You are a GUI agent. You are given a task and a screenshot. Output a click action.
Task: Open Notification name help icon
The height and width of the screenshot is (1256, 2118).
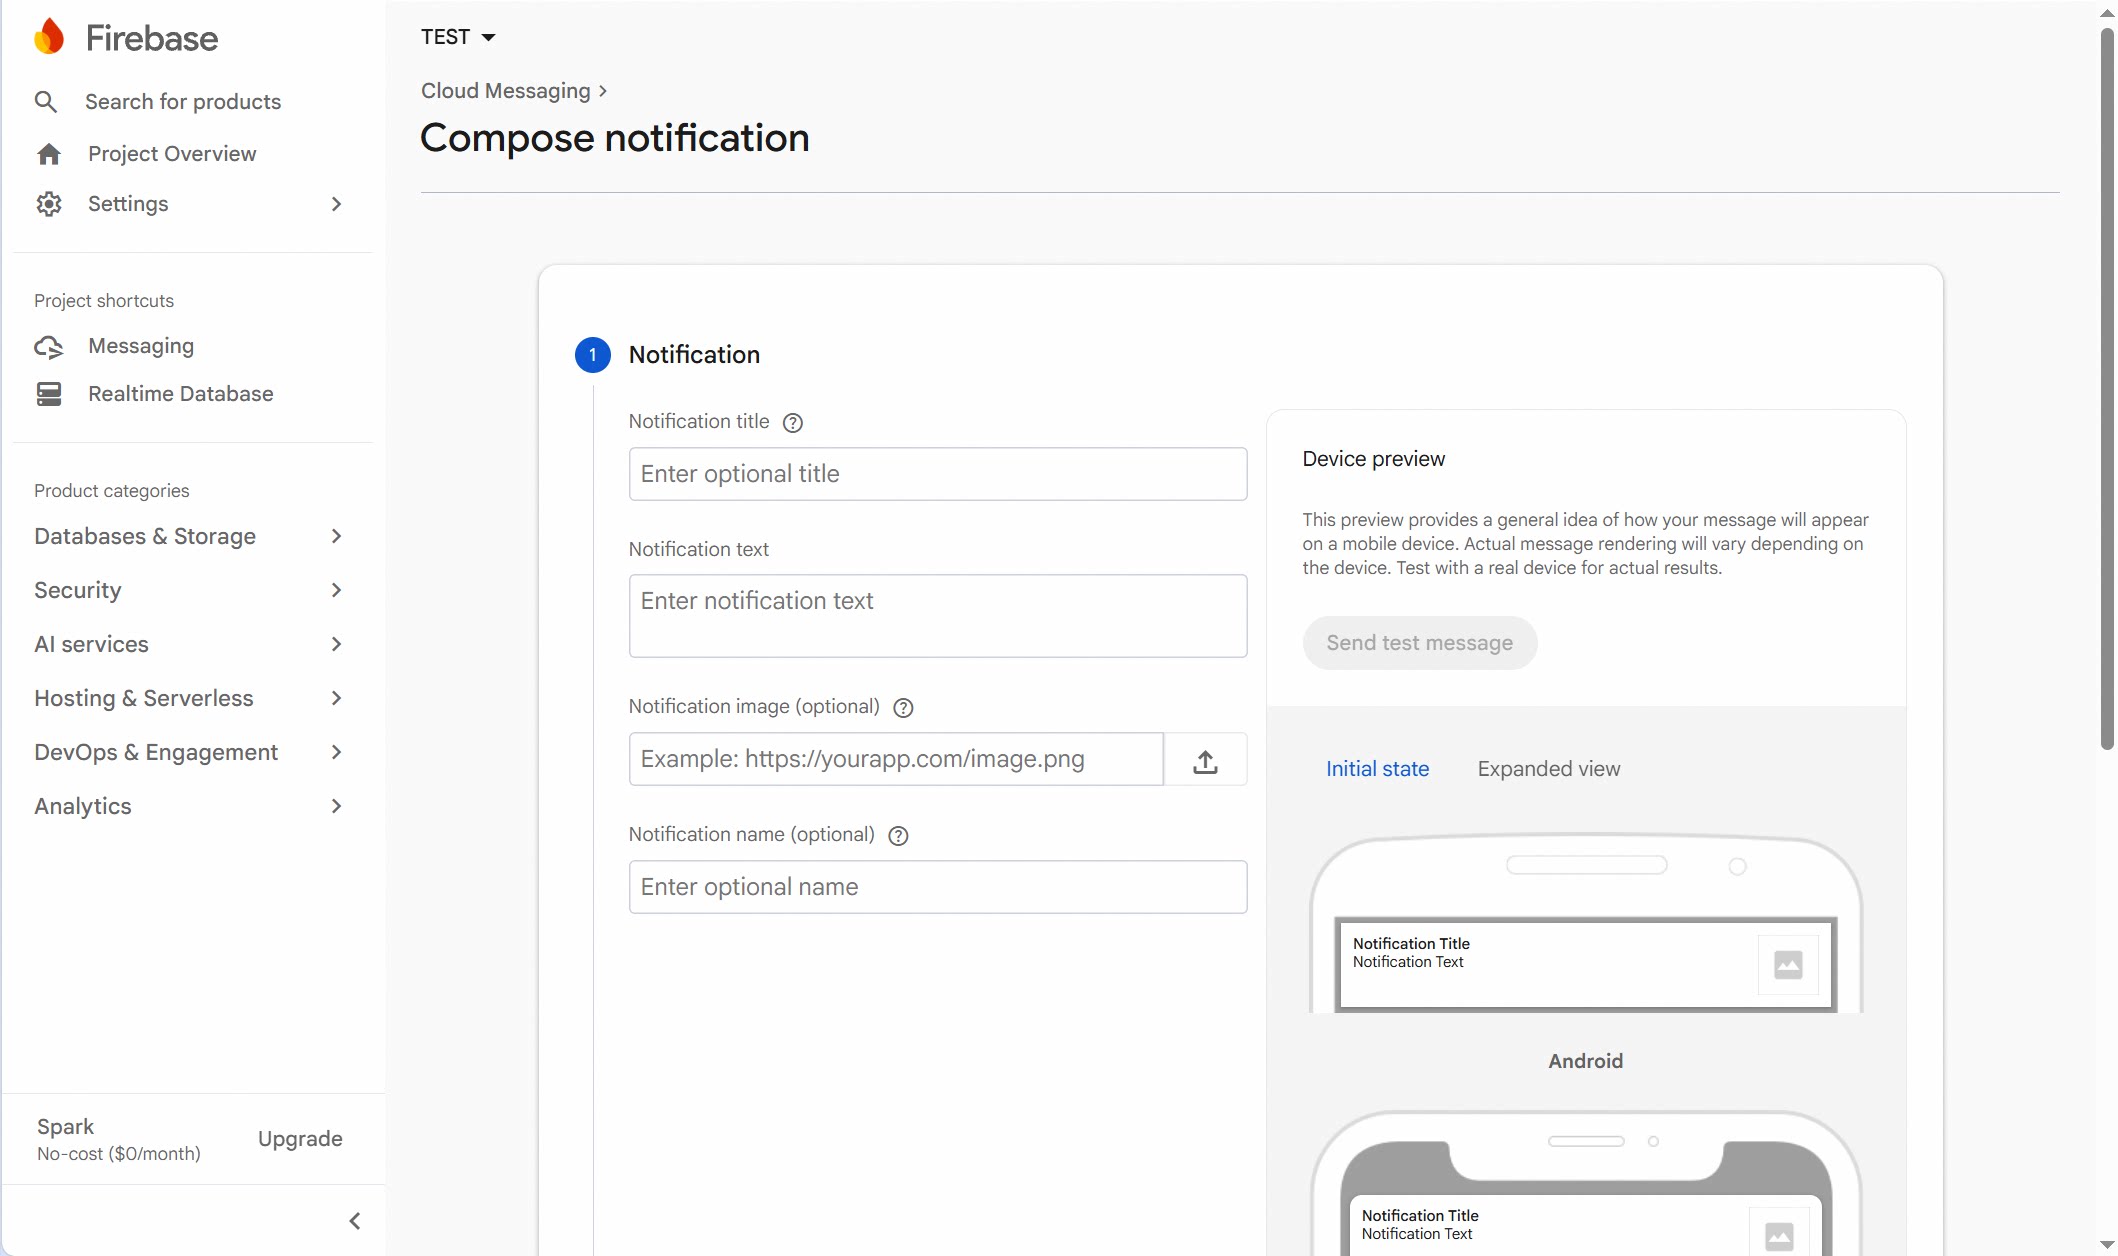point(898,836)
